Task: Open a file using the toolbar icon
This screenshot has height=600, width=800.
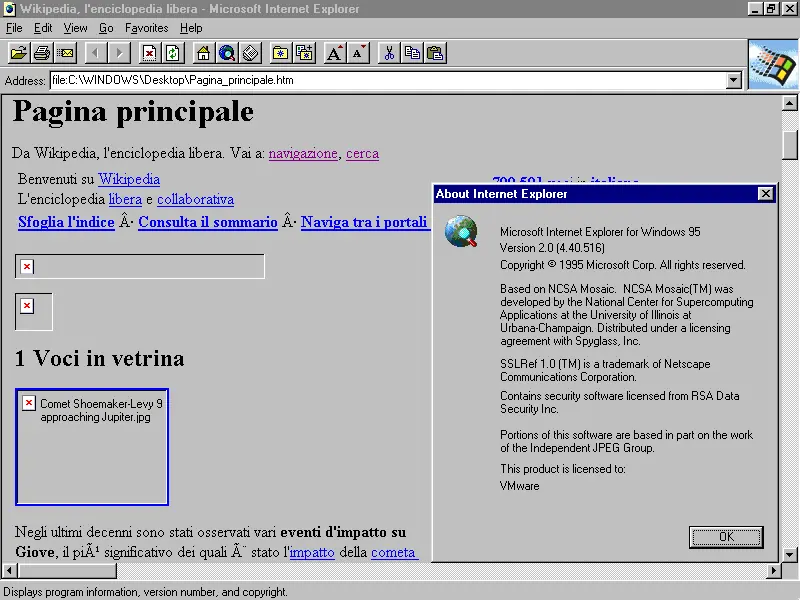Action: click(x=18, y=53)
